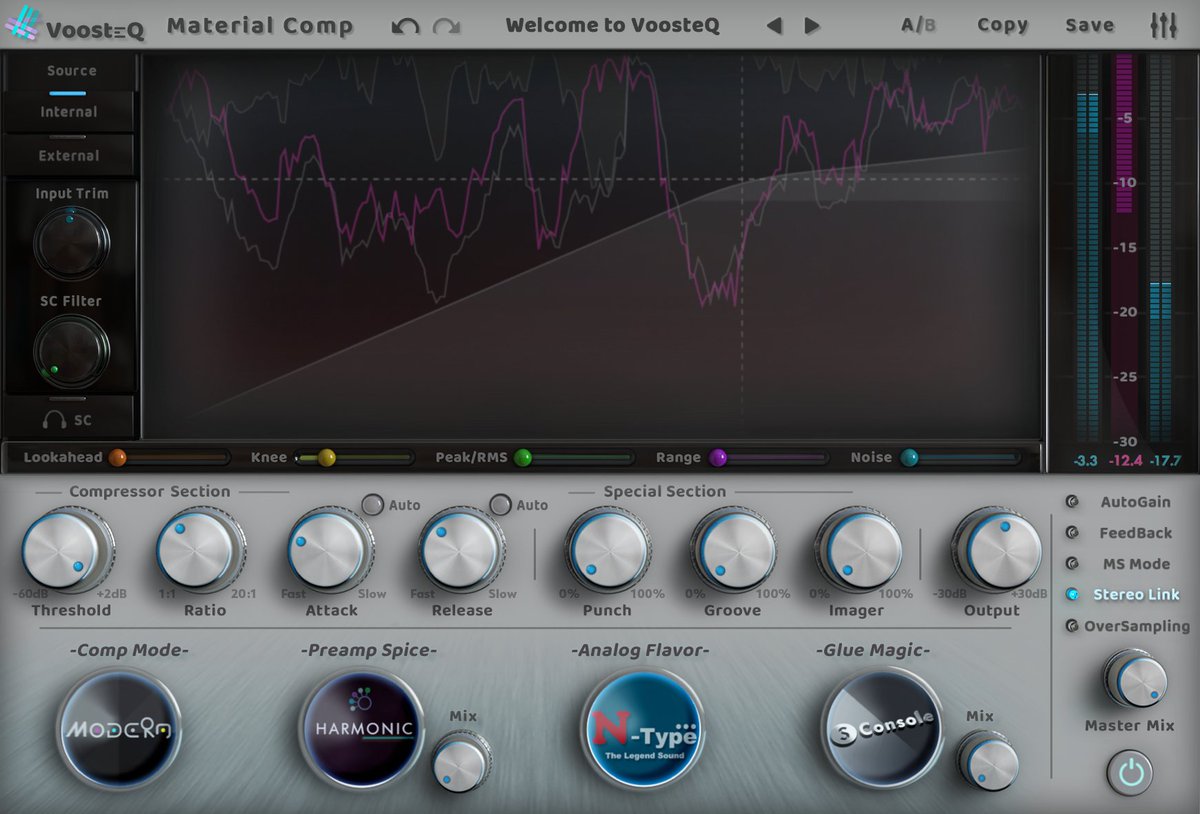Adjust the Peak/RMS slider
Screen dimensions: 1200x814
click(x=575, y=458)
